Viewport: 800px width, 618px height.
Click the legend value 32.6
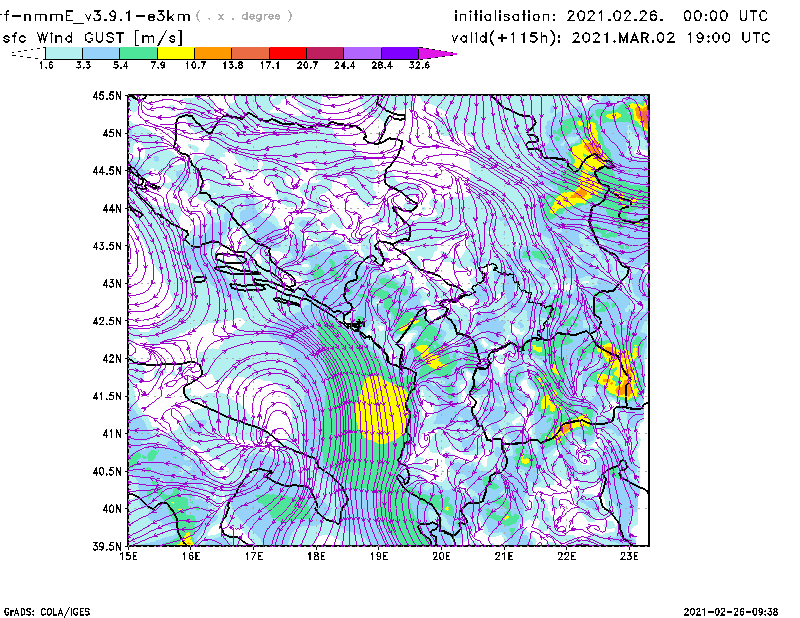click(x=419, y=65)
